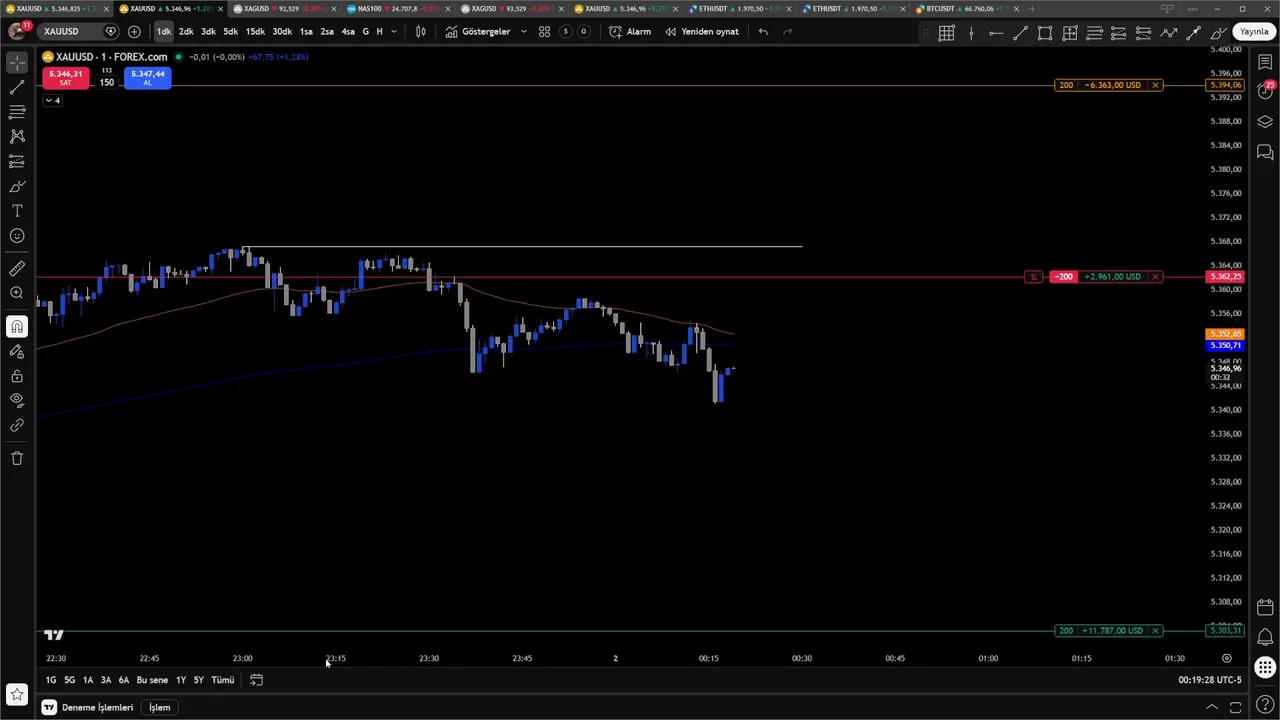1280x720 pixels.
Task: Select vertical line tool in favorites bar
Action: pos(971,33)
